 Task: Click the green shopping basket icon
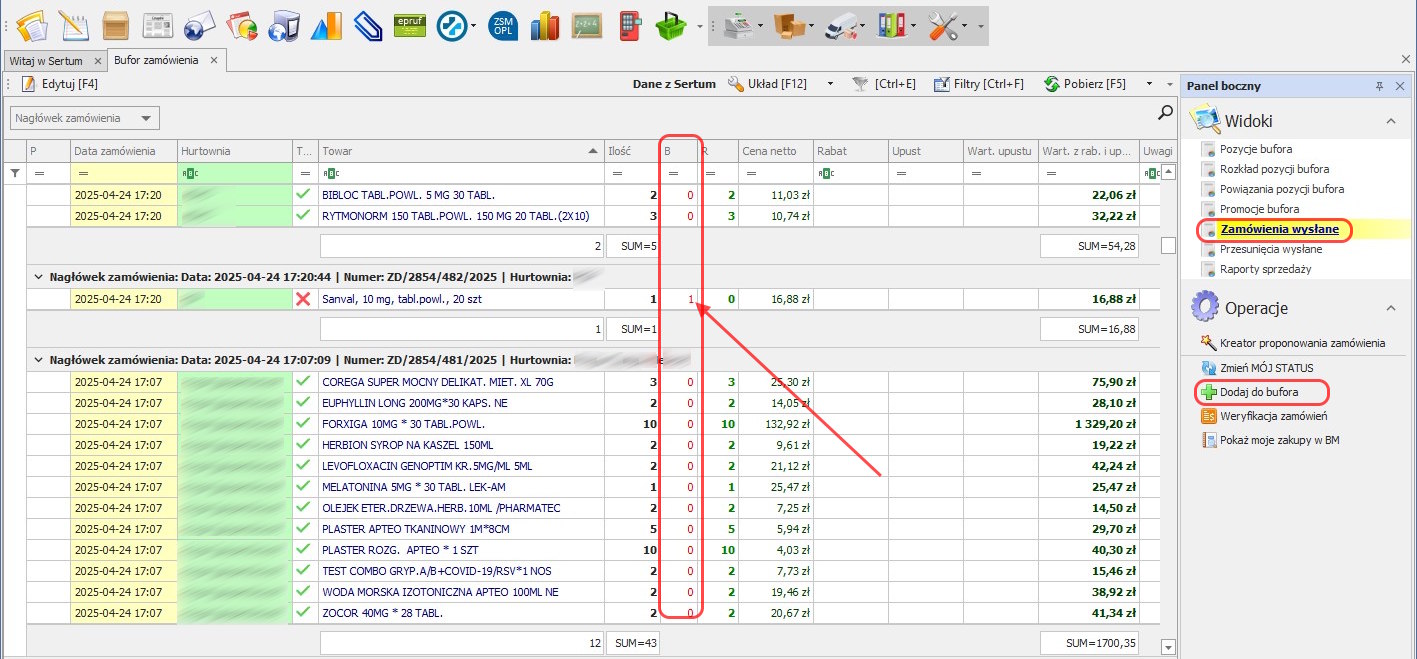click(670, 25)
